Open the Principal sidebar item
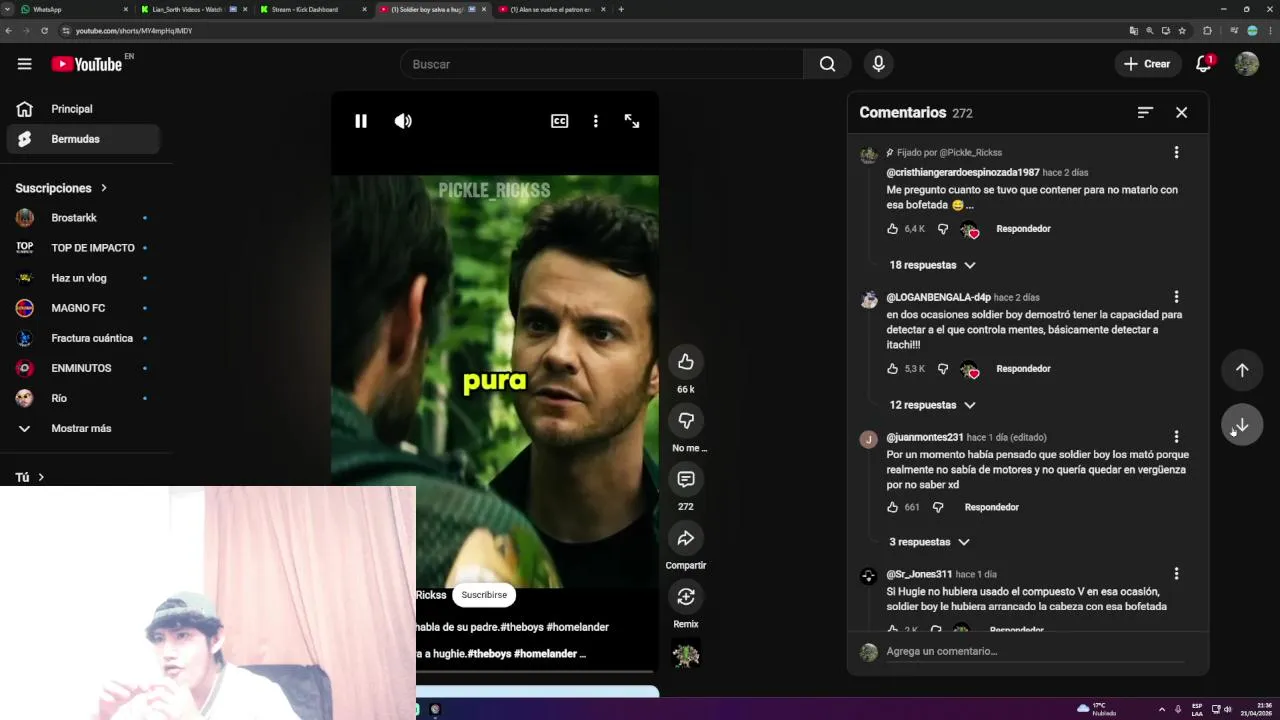 point(84,109)
